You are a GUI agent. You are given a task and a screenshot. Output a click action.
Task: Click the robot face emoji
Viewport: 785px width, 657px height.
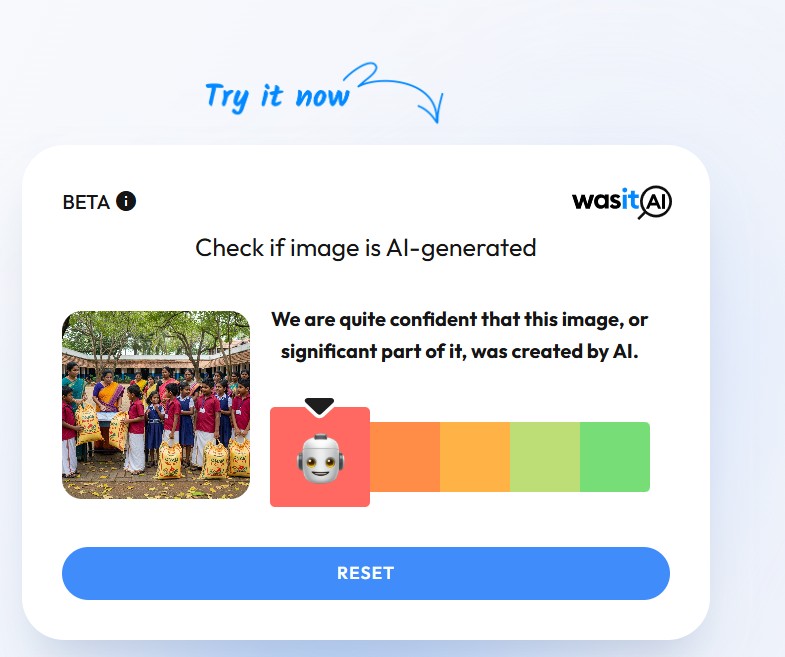click(x=320, y=458)
